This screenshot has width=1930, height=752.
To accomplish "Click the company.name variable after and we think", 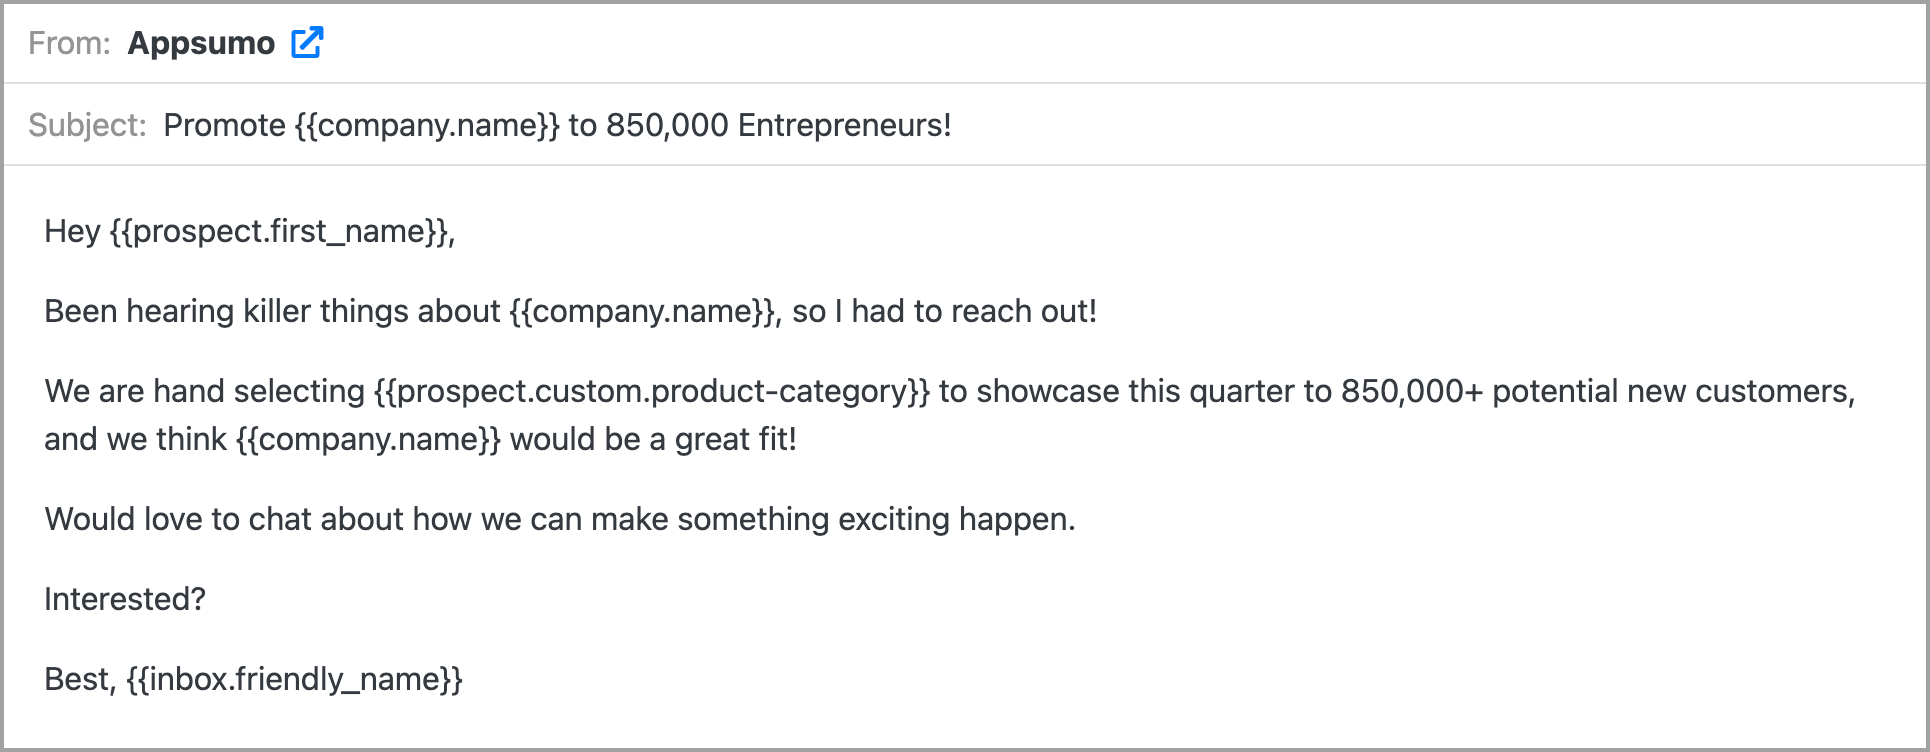I will tap(368, 439).
